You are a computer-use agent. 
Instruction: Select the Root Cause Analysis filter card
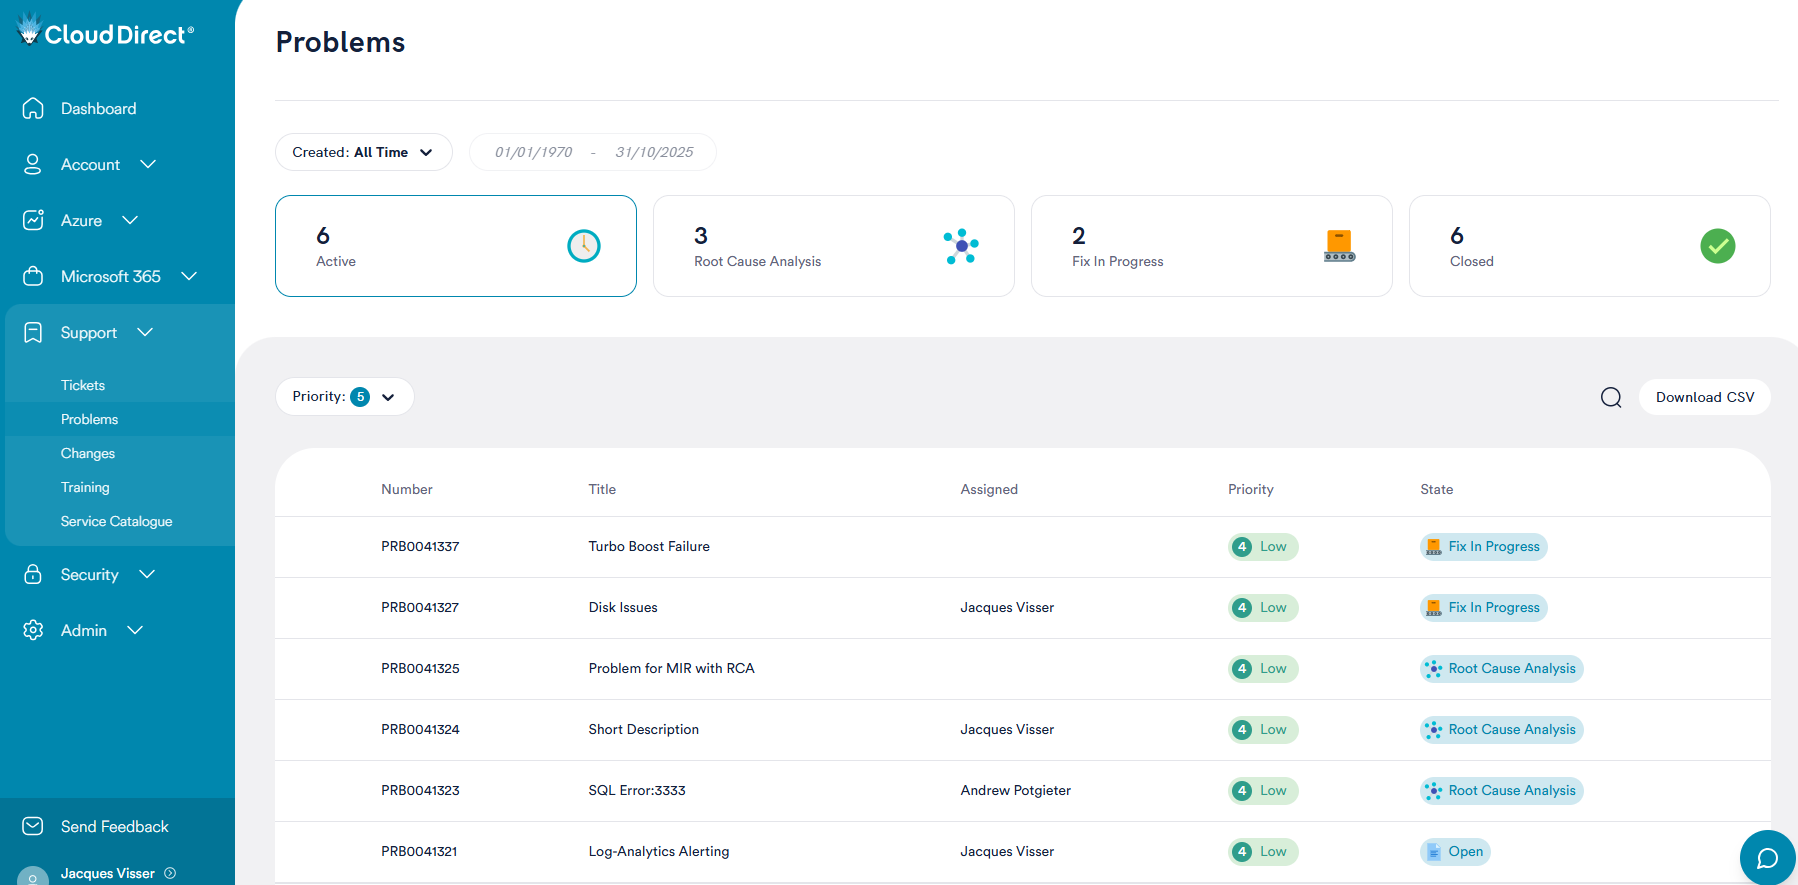tap(833, 246)
